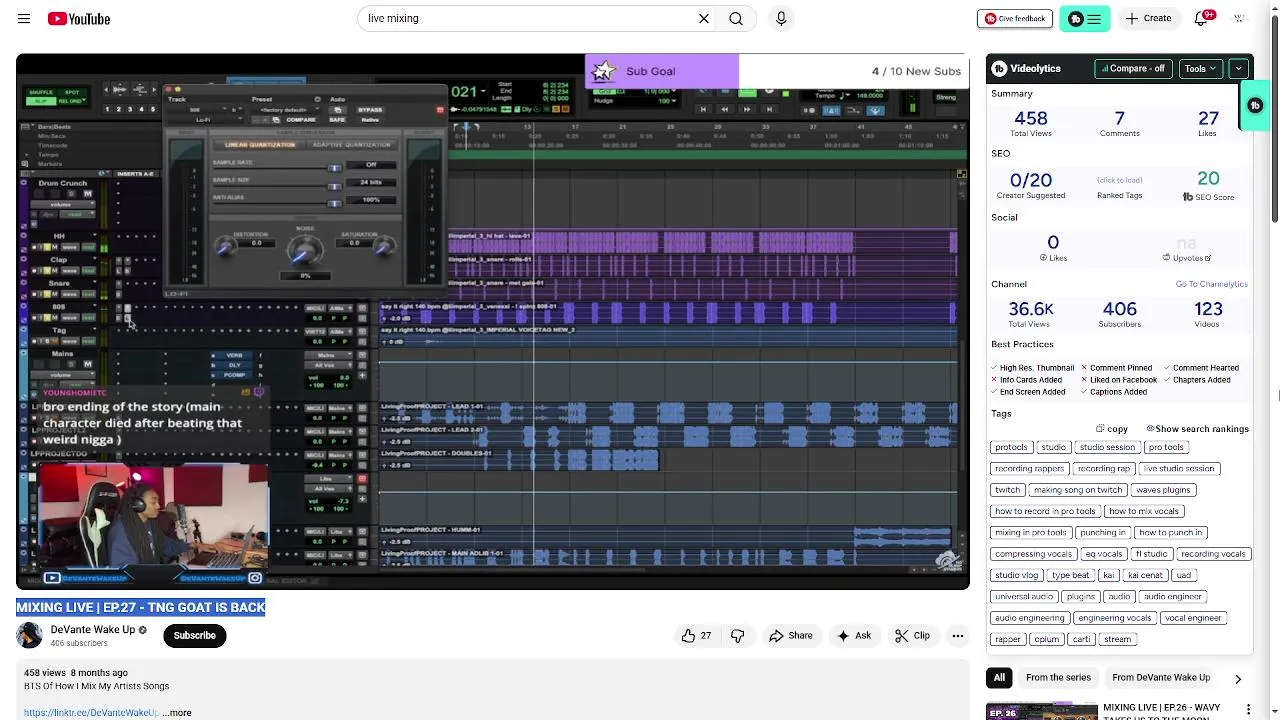Click the star icon in Sub Goal banner
1280x720 pixels.
(604, 71)
